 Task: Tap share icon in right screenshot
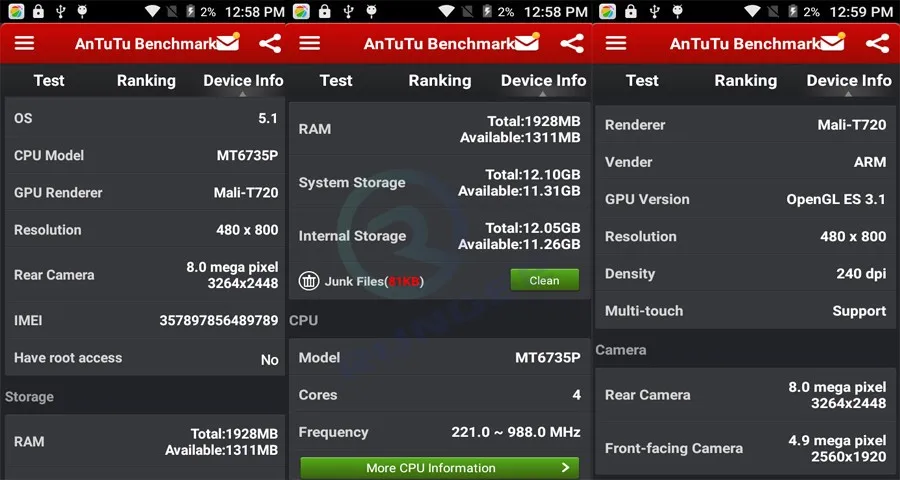click(877, 44)
